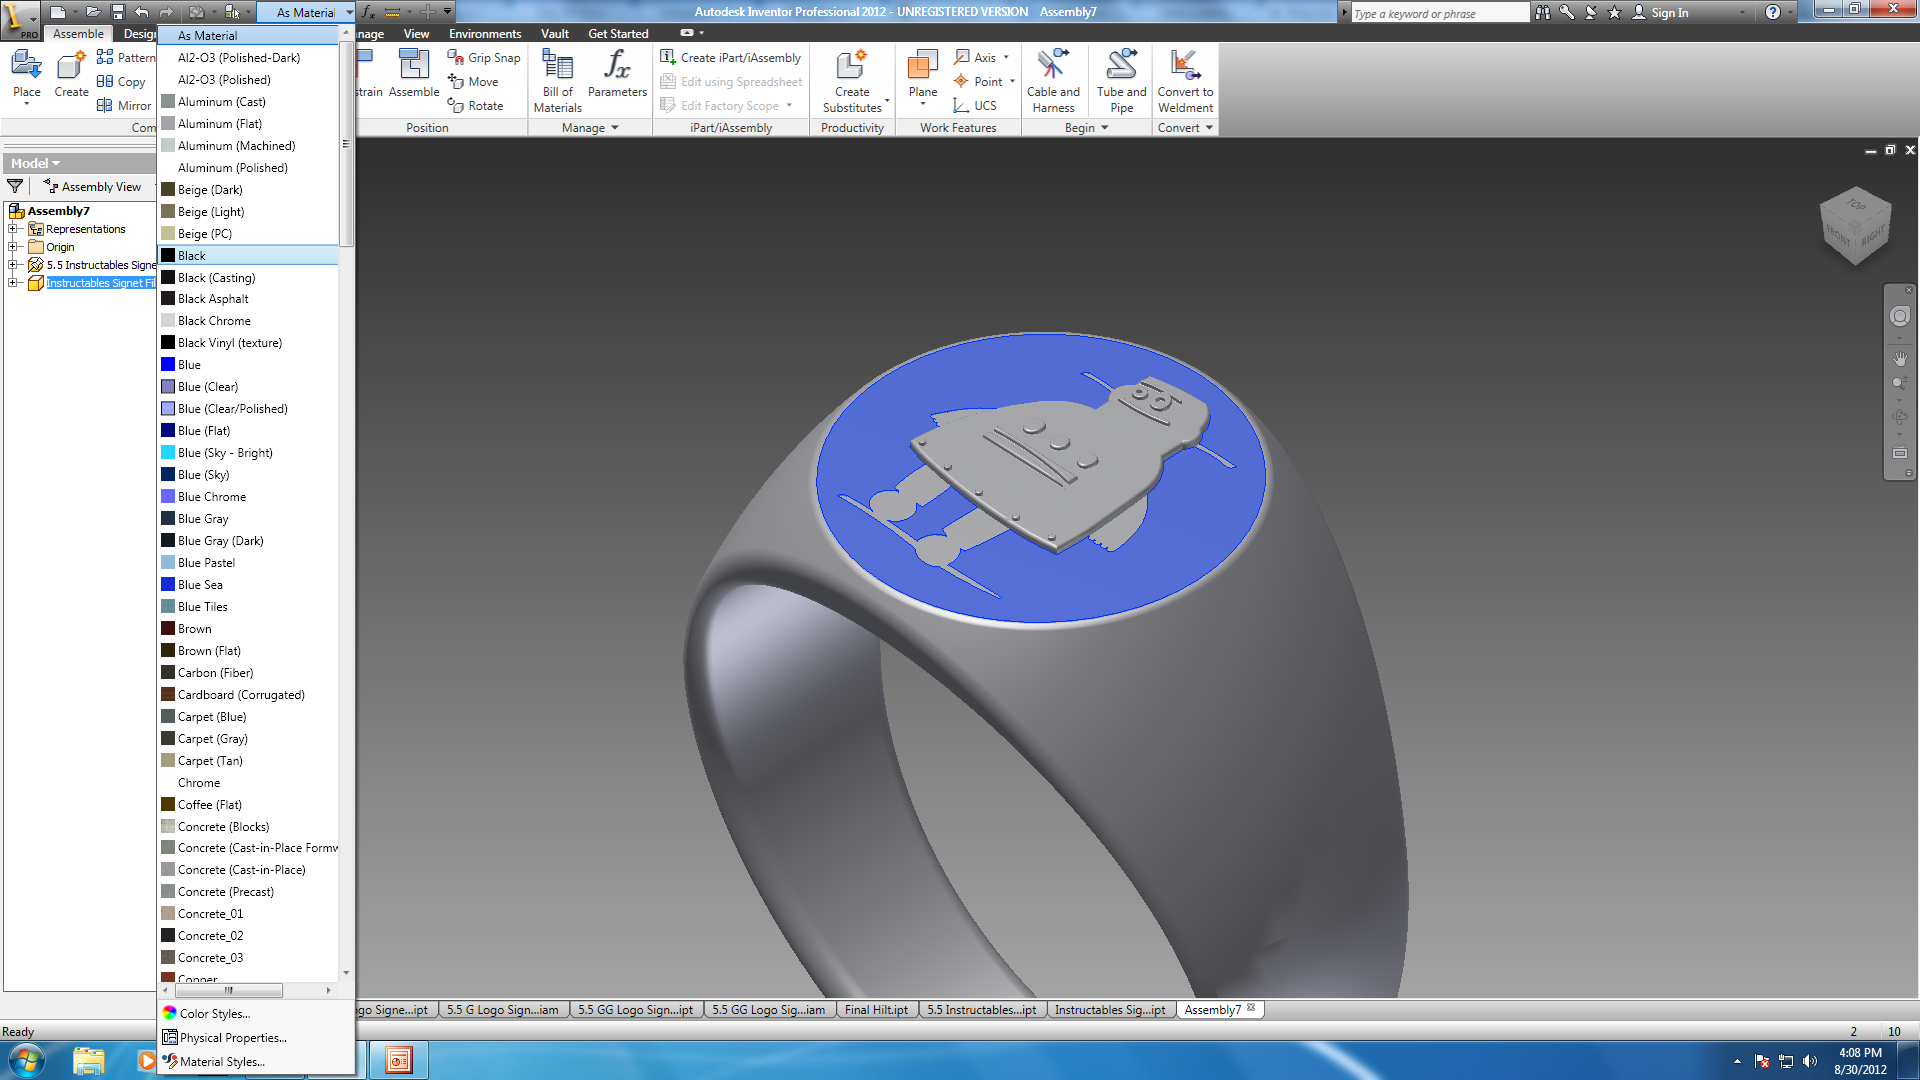
Task: Click the UCS tool
Action: point(975,106)
